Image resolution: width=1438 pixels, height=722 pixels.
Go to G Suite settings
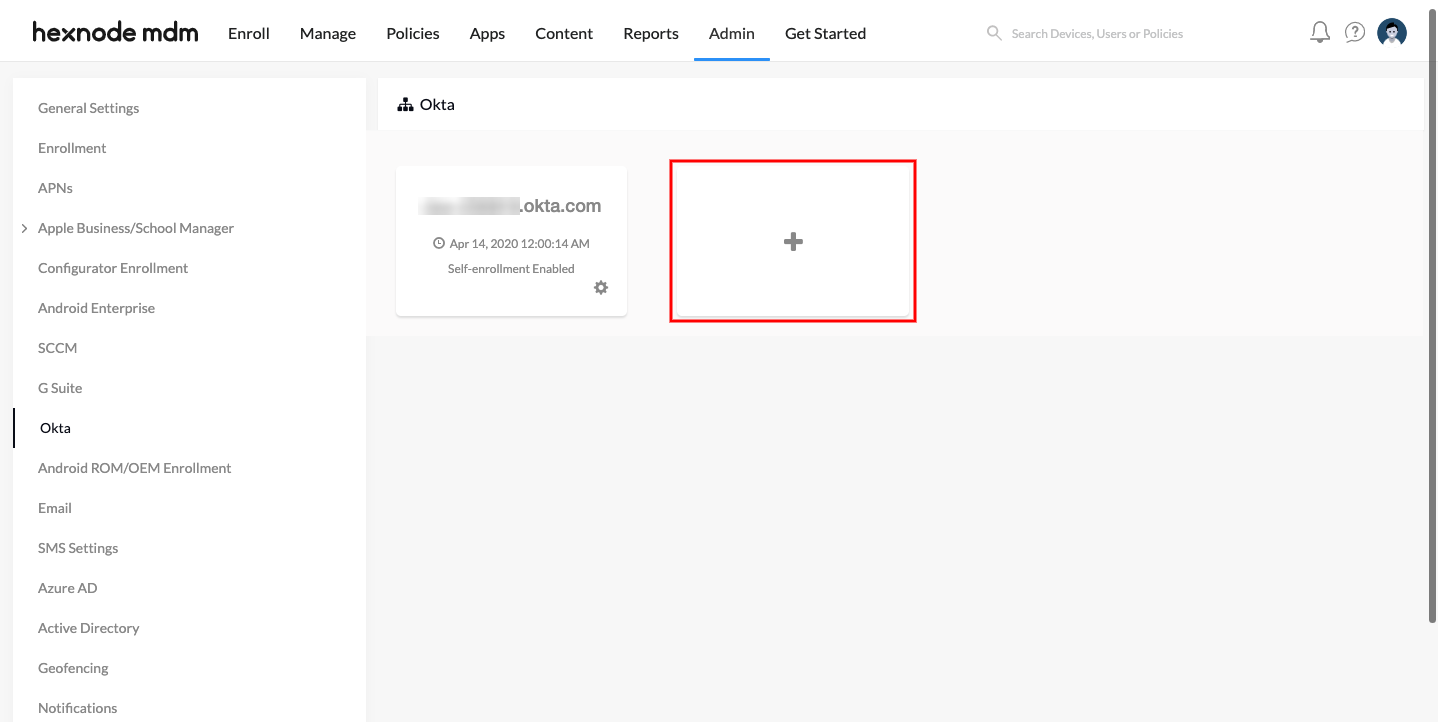click(60, 388)
